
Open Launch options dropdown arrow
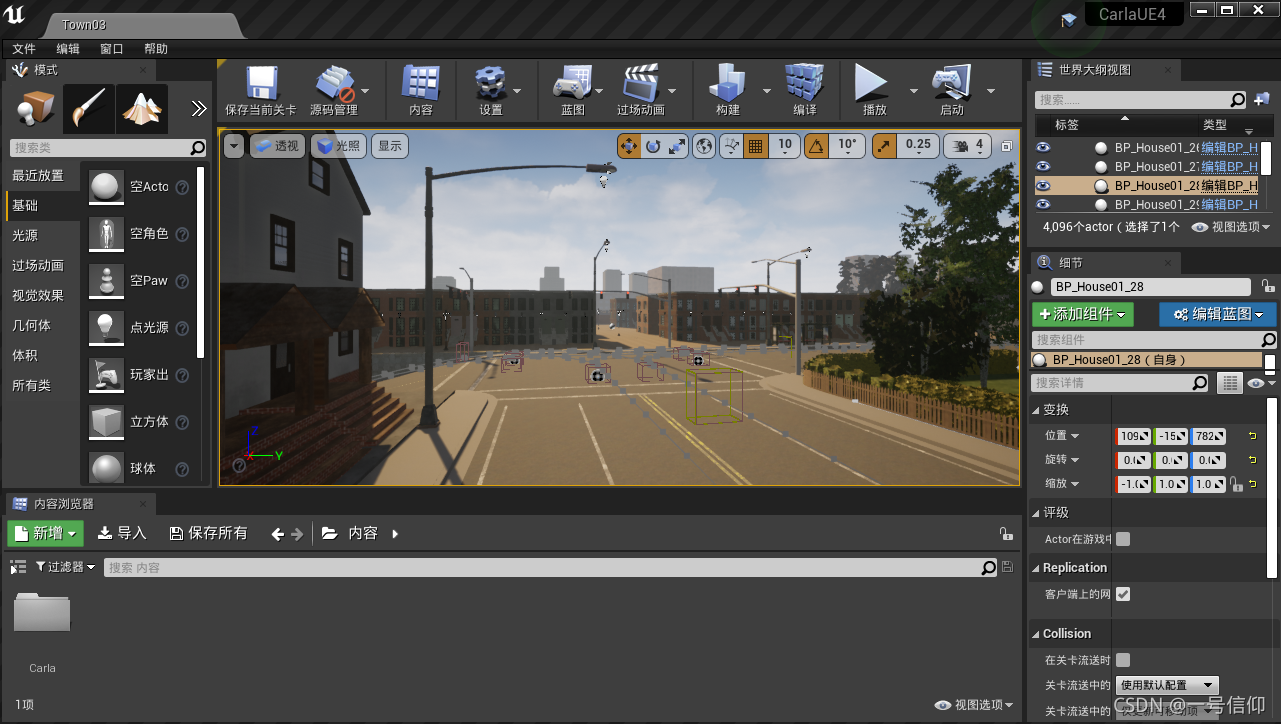click(990, 90)
